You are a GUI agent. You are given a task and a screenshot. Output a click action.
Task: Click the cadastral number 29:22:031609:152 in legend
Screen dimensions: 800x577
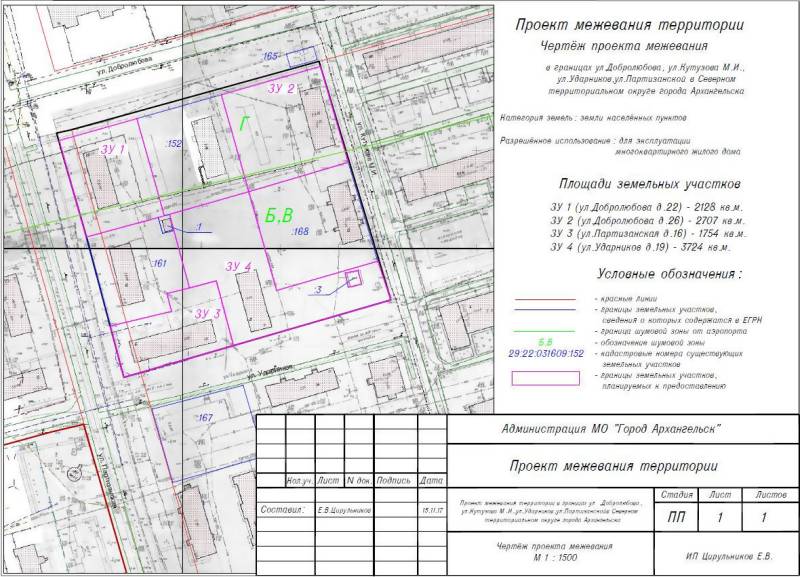[546, 354]
